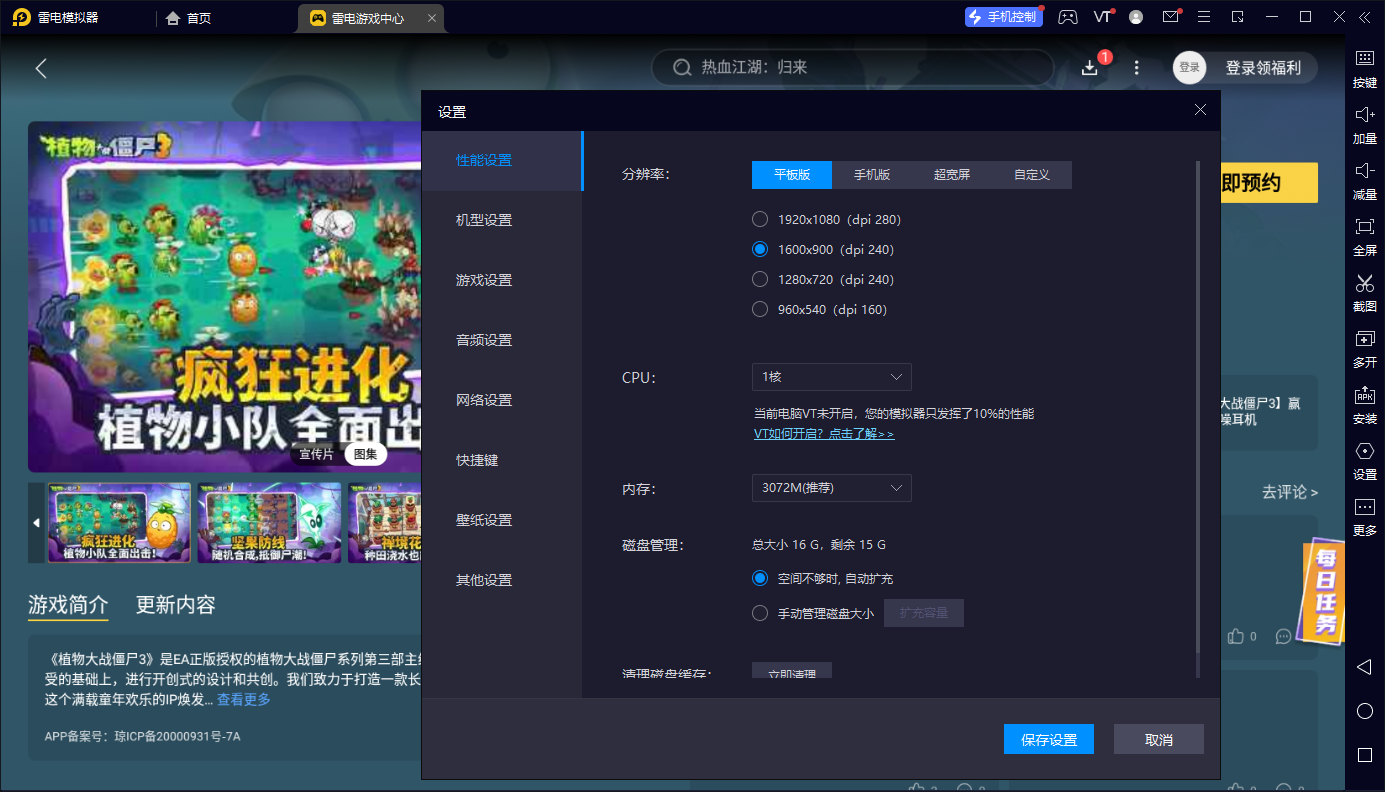This screenshot has height=792, width=1385.
Task: Expand the CPU 1核 dropdown
Action: 831,377
